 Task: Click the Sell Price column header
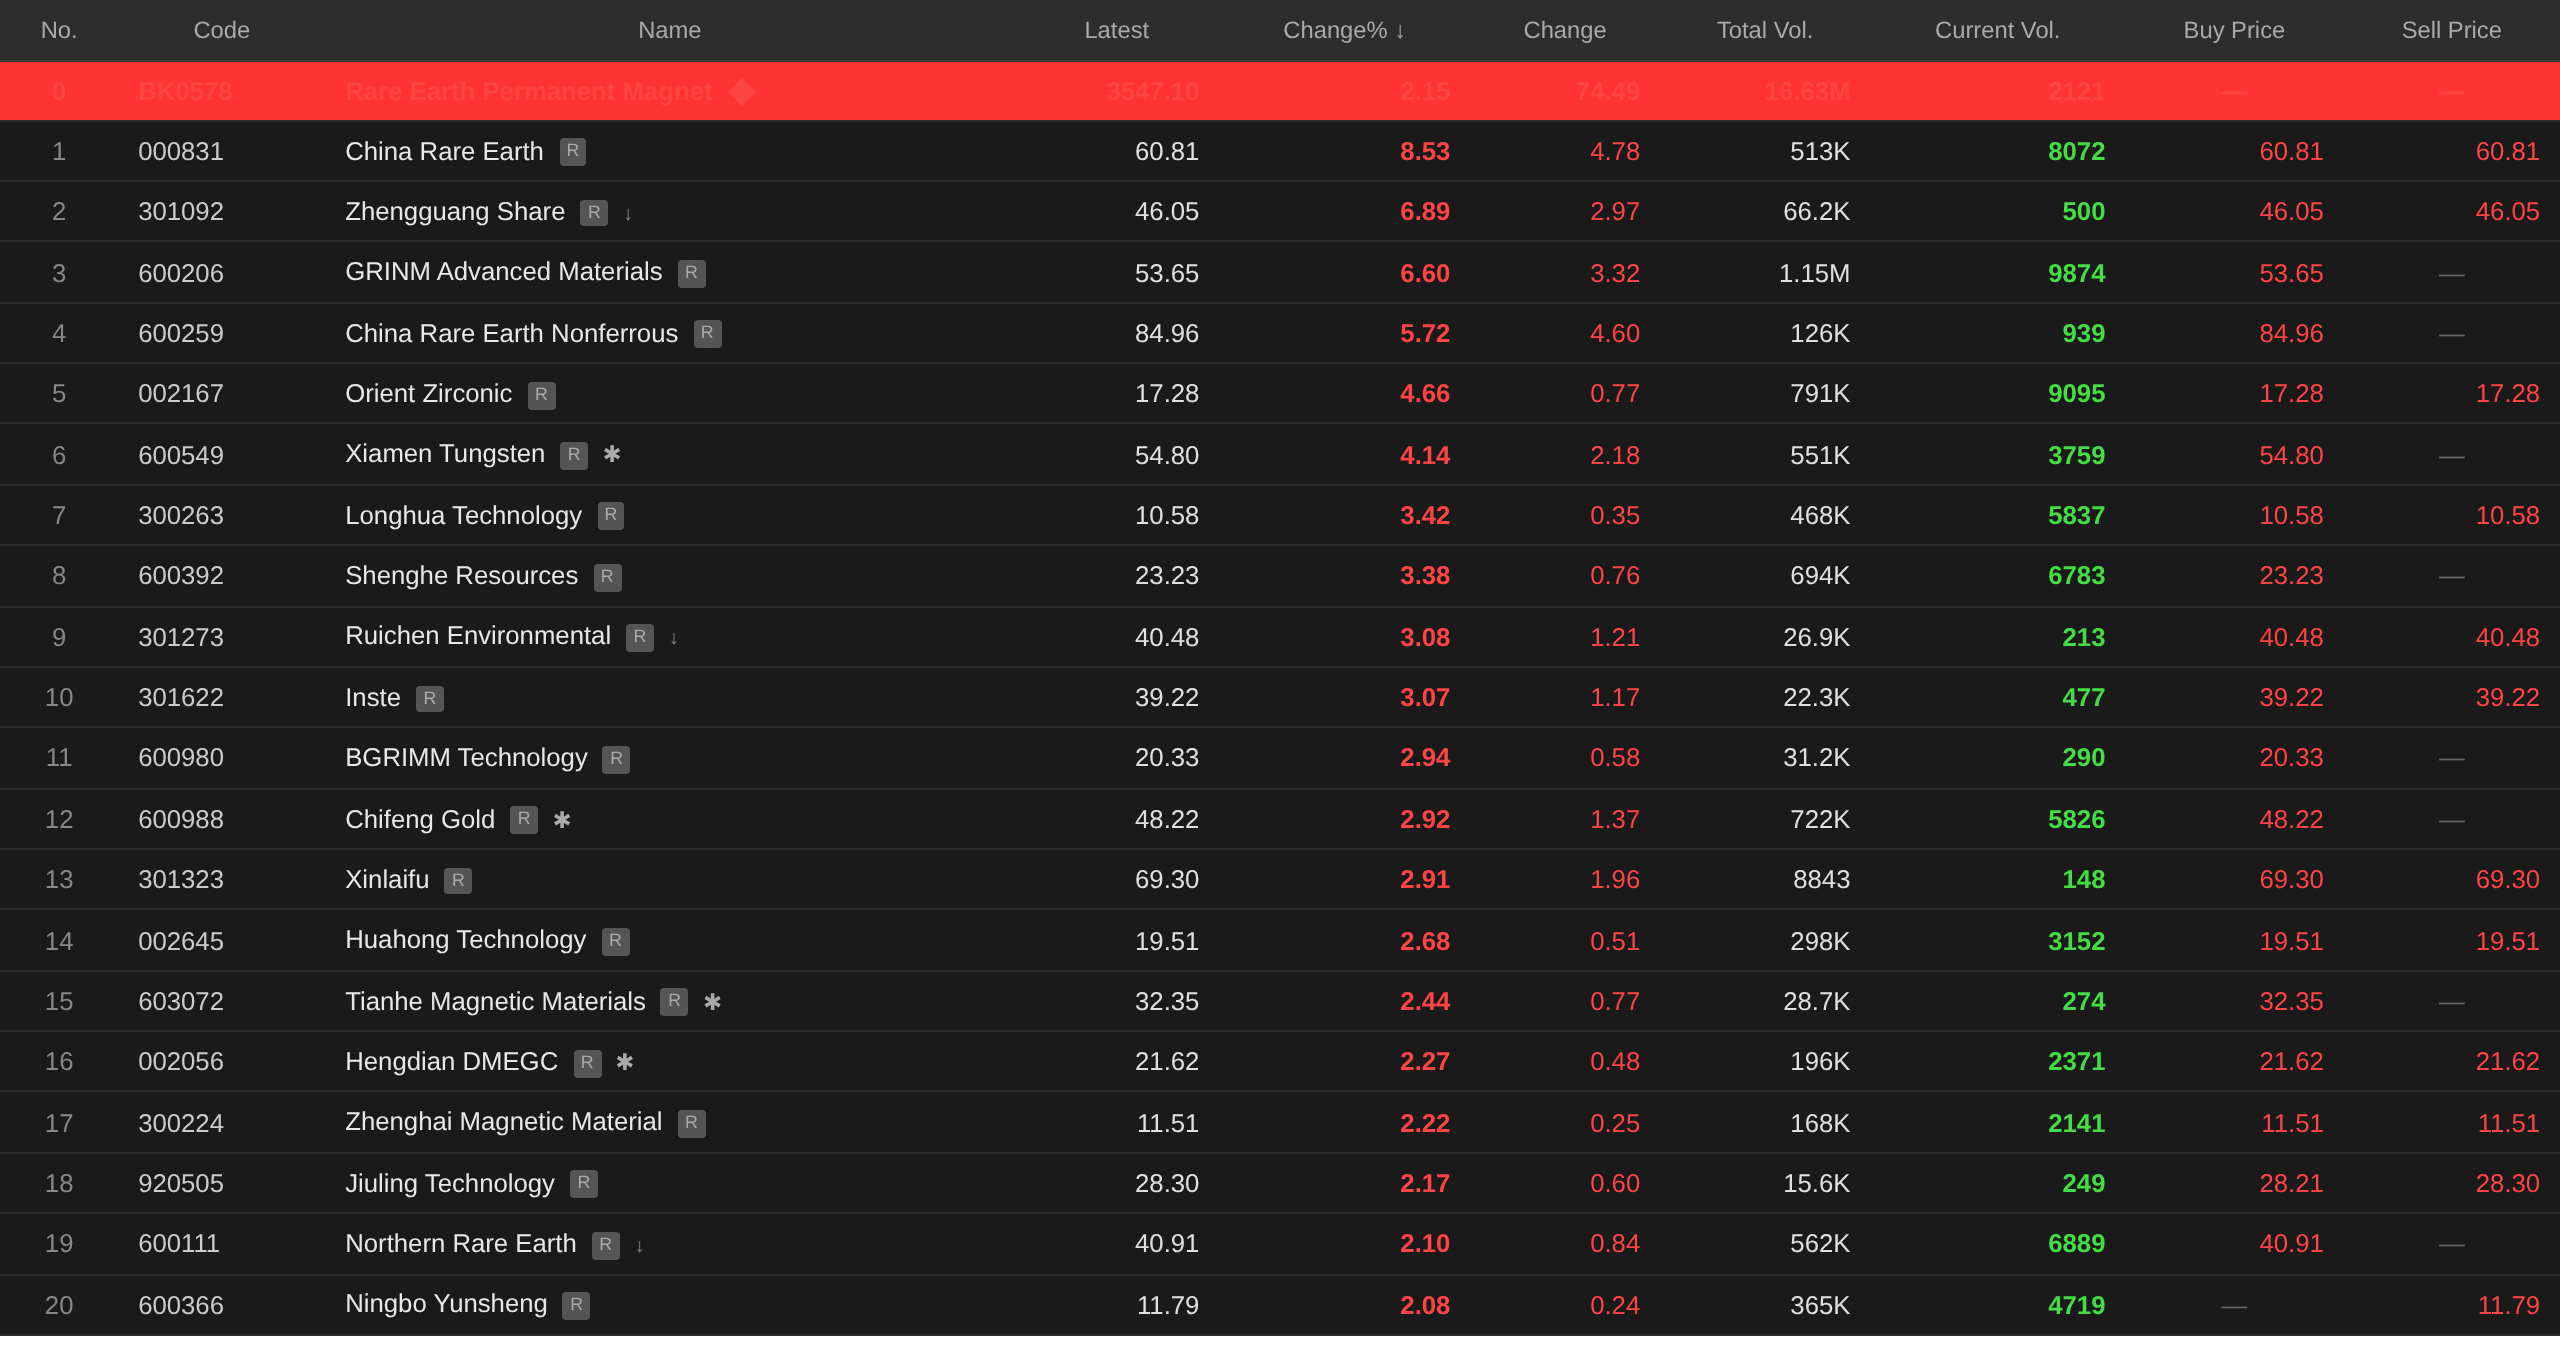coord(2451,31)
